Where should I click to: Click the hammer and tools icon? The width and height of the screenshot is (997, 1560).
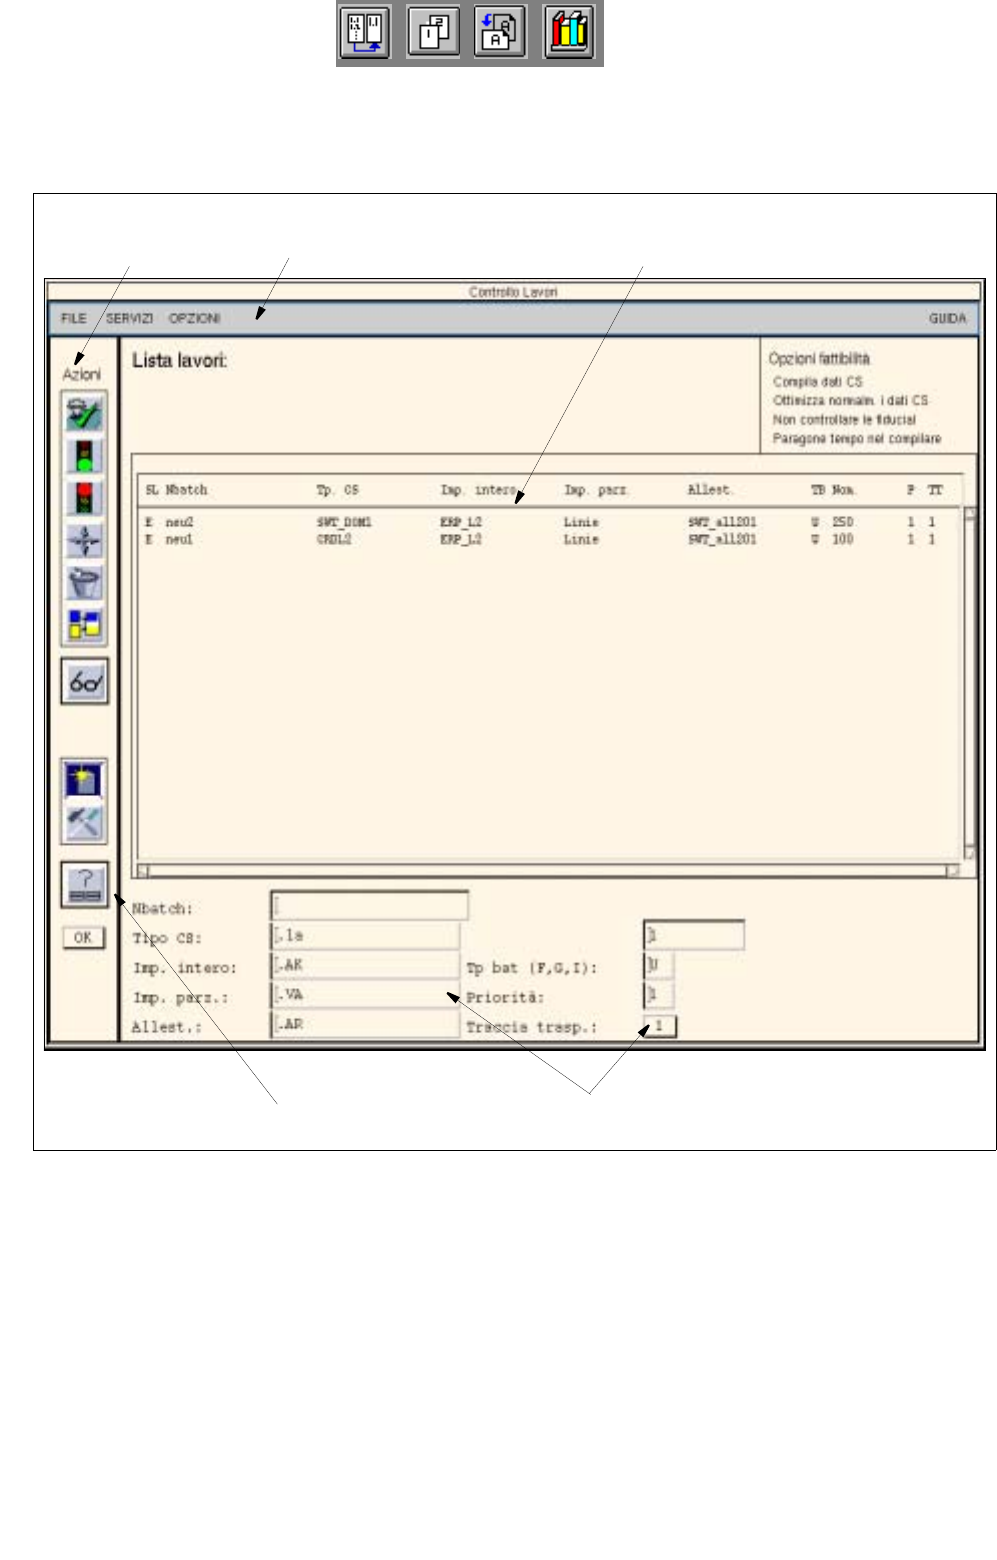click(84, 822)
